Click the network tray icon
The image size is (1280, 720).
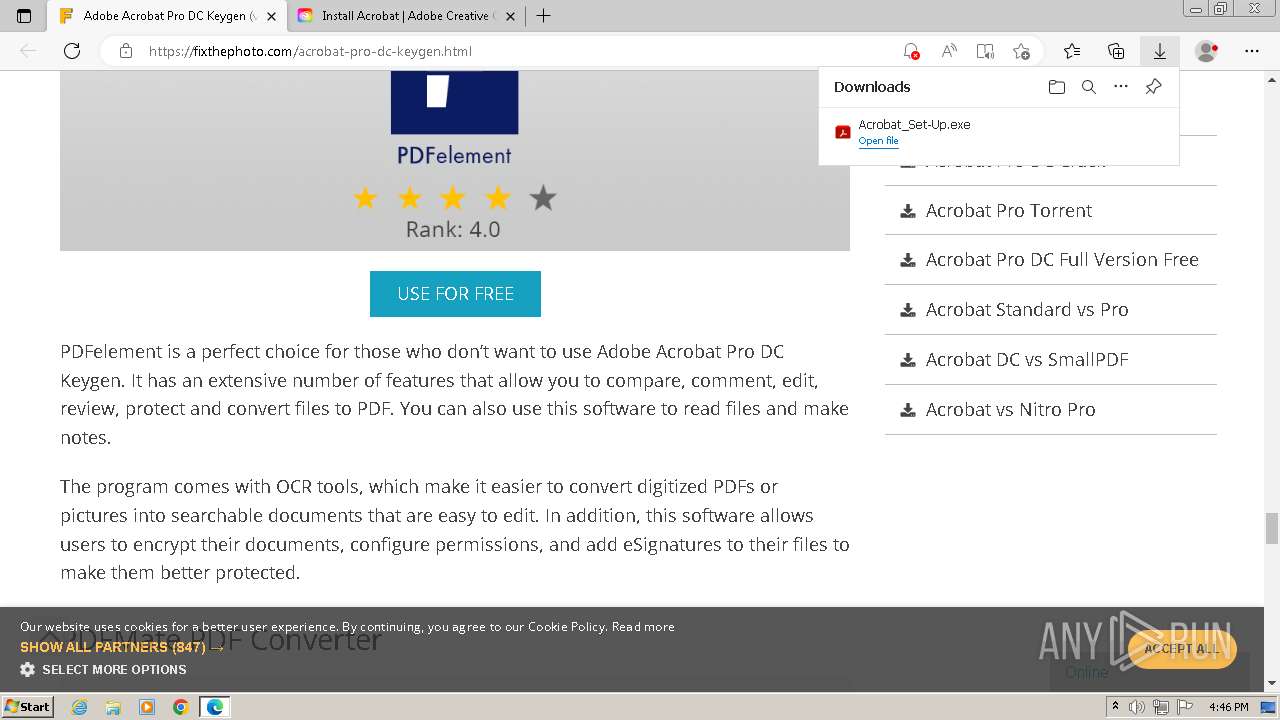[1160, 707]
